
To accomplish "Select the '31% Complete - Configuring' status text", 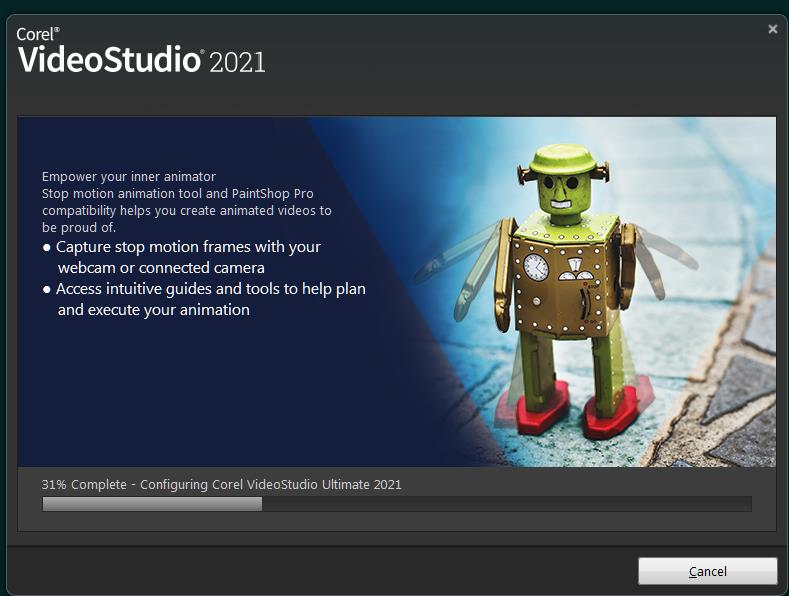I will click(x=221, y=484).
